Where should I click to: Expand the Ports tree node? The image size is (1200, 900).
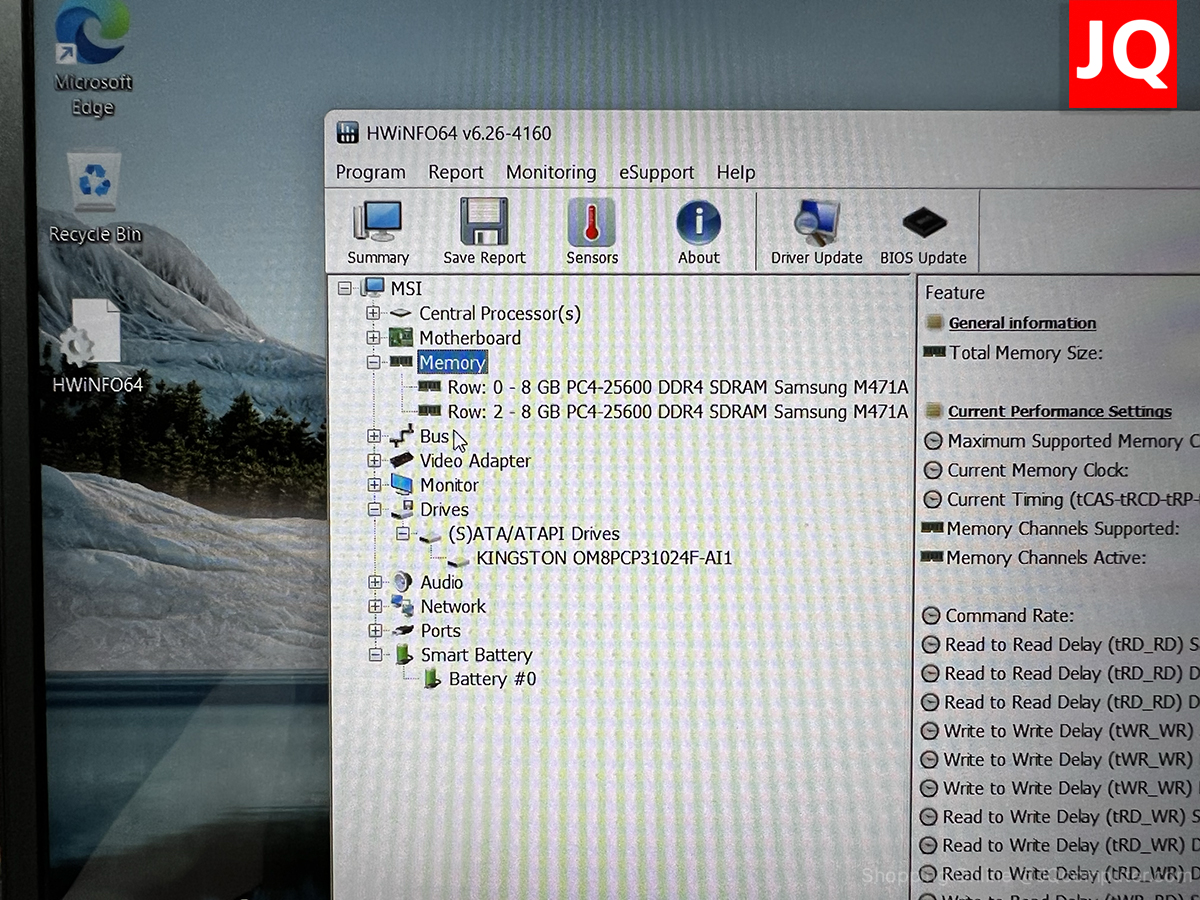[x=375, y=631]
